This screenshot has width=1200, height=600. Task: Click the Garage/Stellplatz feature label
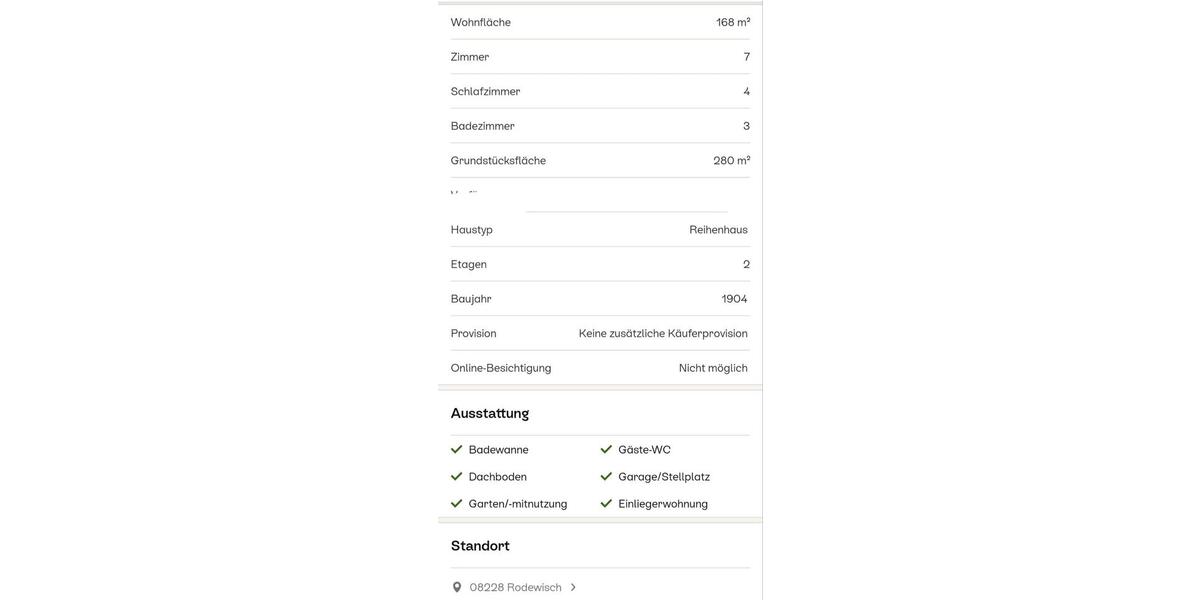coord(664,477)
